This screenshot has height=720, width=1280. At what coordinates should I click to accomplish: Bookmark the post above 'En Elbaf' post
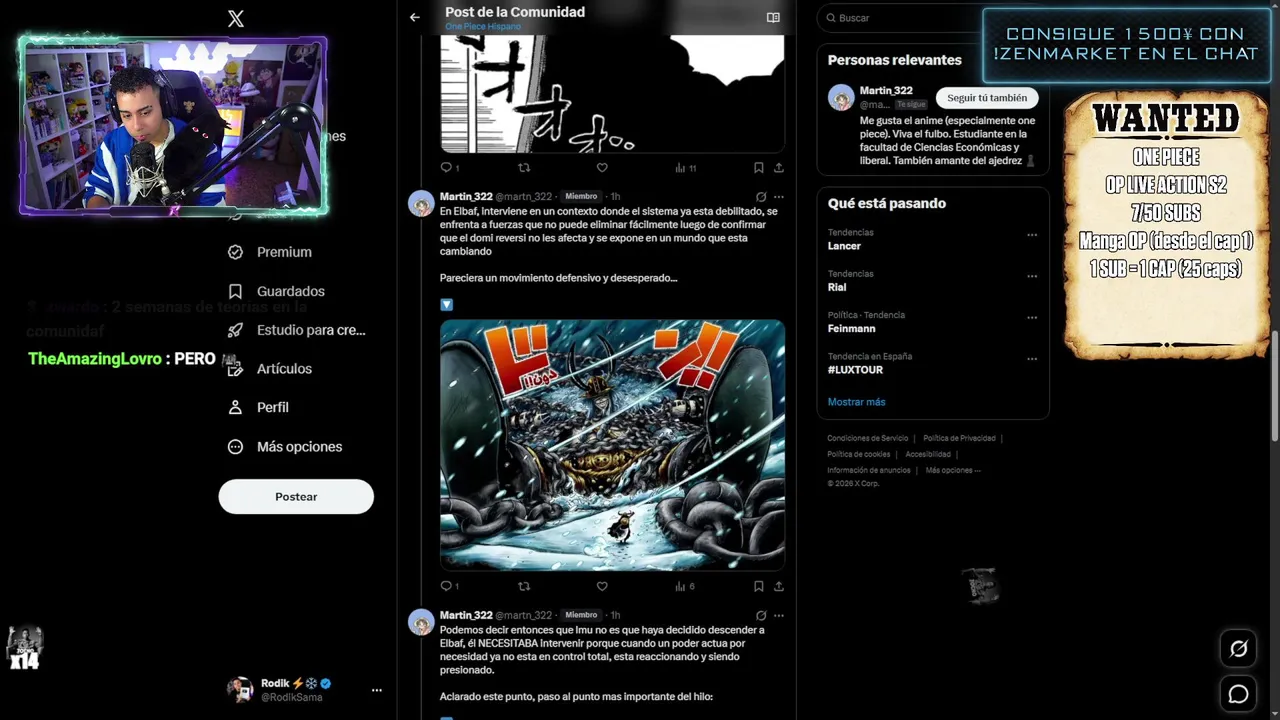[759, 167]
